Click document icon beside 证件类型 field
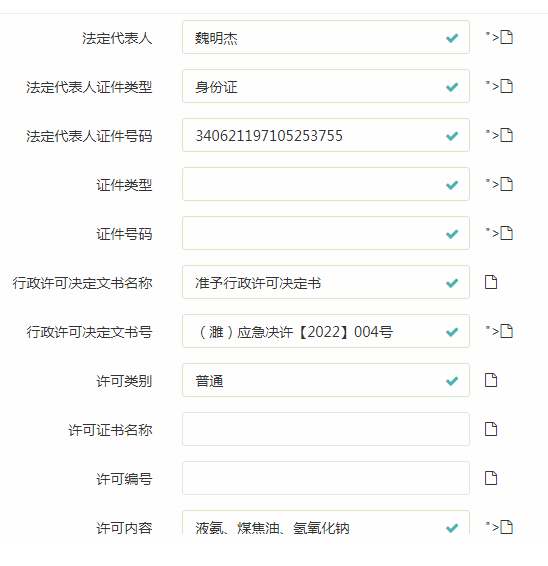Viewport: 548px width, 566px height. (507, 184)
